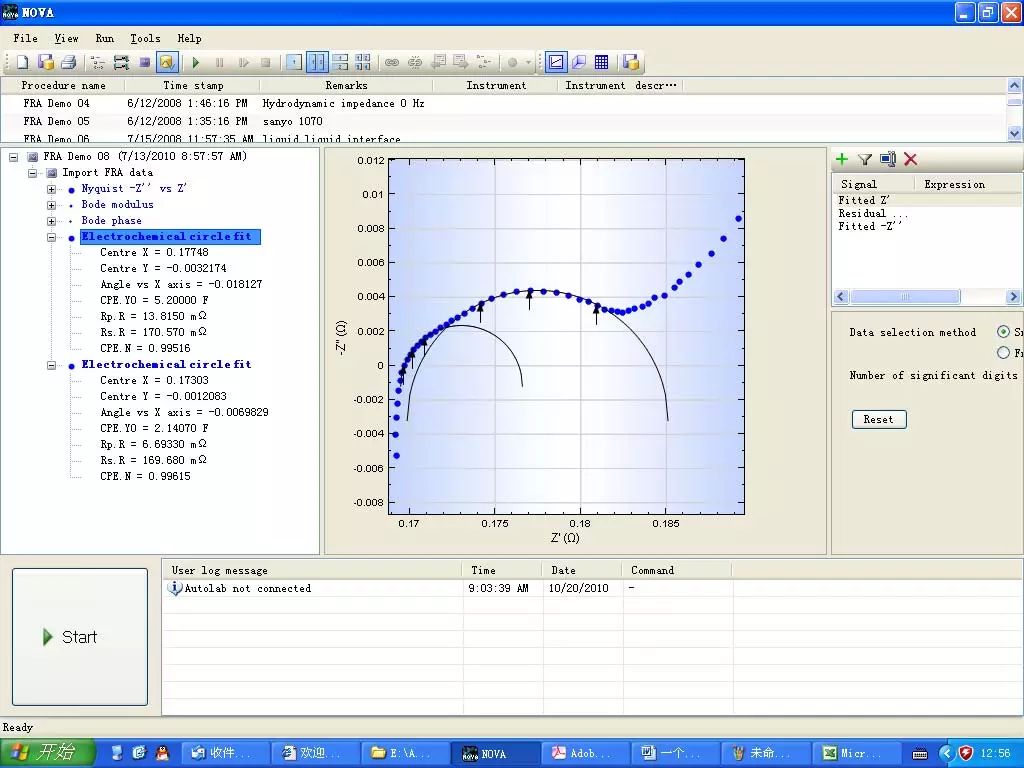Screen dimensions: 1024x768
Task: Collapse the Import FRA data node
Action: [x=32, y=173]
